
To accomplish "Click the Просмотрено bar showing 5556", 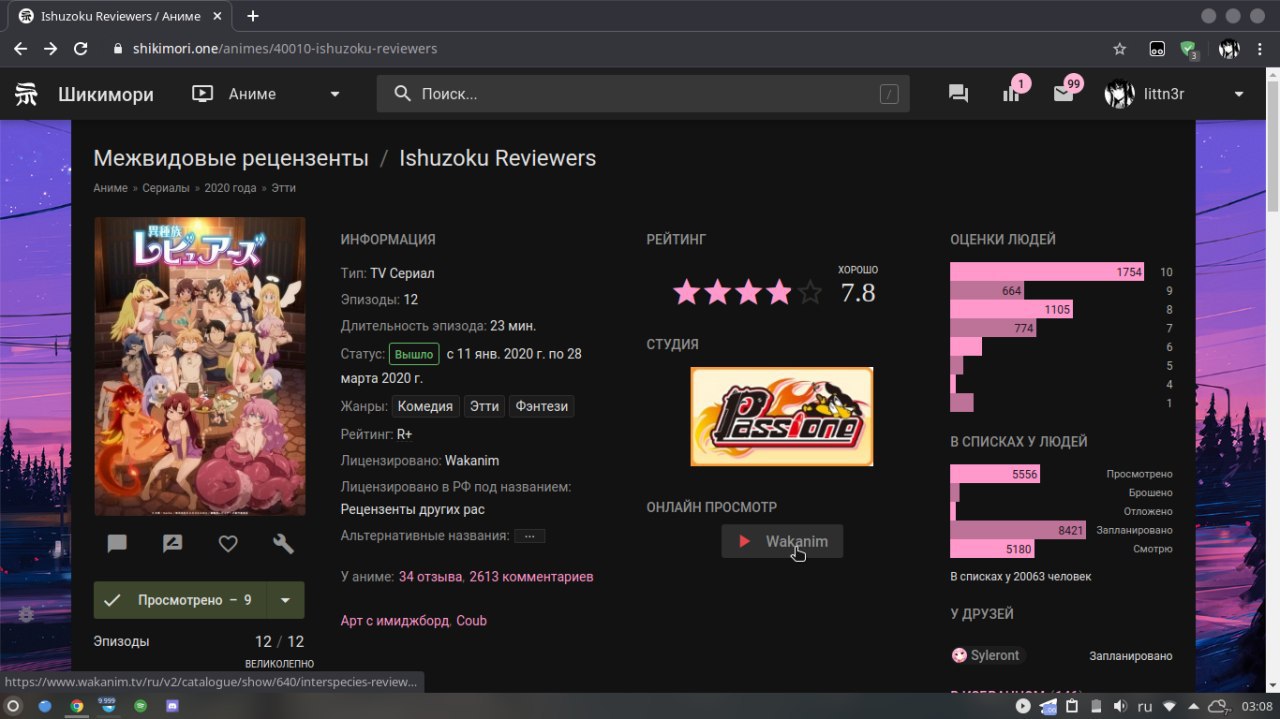I will (x=995, y=474).
